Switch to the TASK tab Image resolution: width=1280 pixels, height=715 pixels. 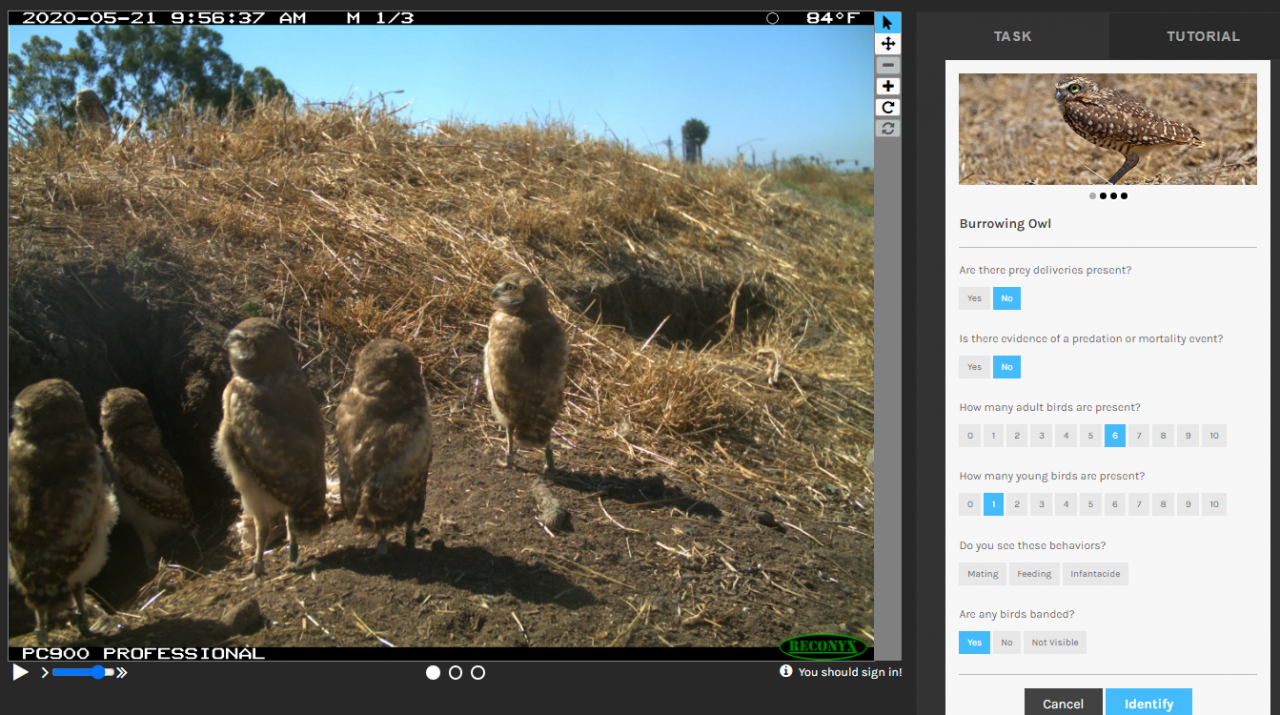[x=1013, y=36]
